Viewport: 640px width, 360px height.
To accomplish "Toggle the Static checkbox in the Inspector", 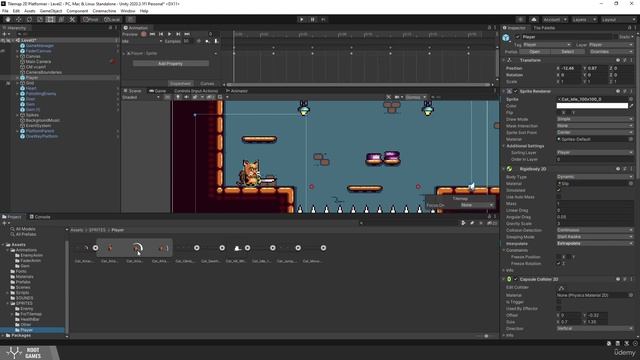I will click(616, 37).
